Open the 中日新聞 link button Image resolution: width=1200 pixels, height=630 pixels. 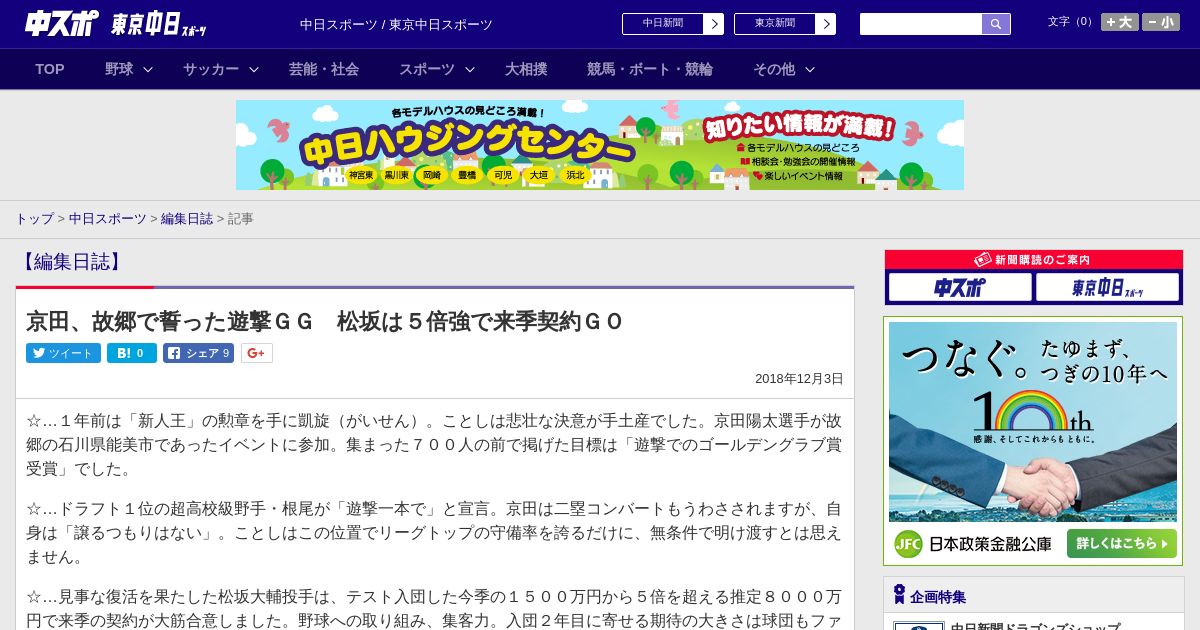pyautogui.click(x=663, y=24)
